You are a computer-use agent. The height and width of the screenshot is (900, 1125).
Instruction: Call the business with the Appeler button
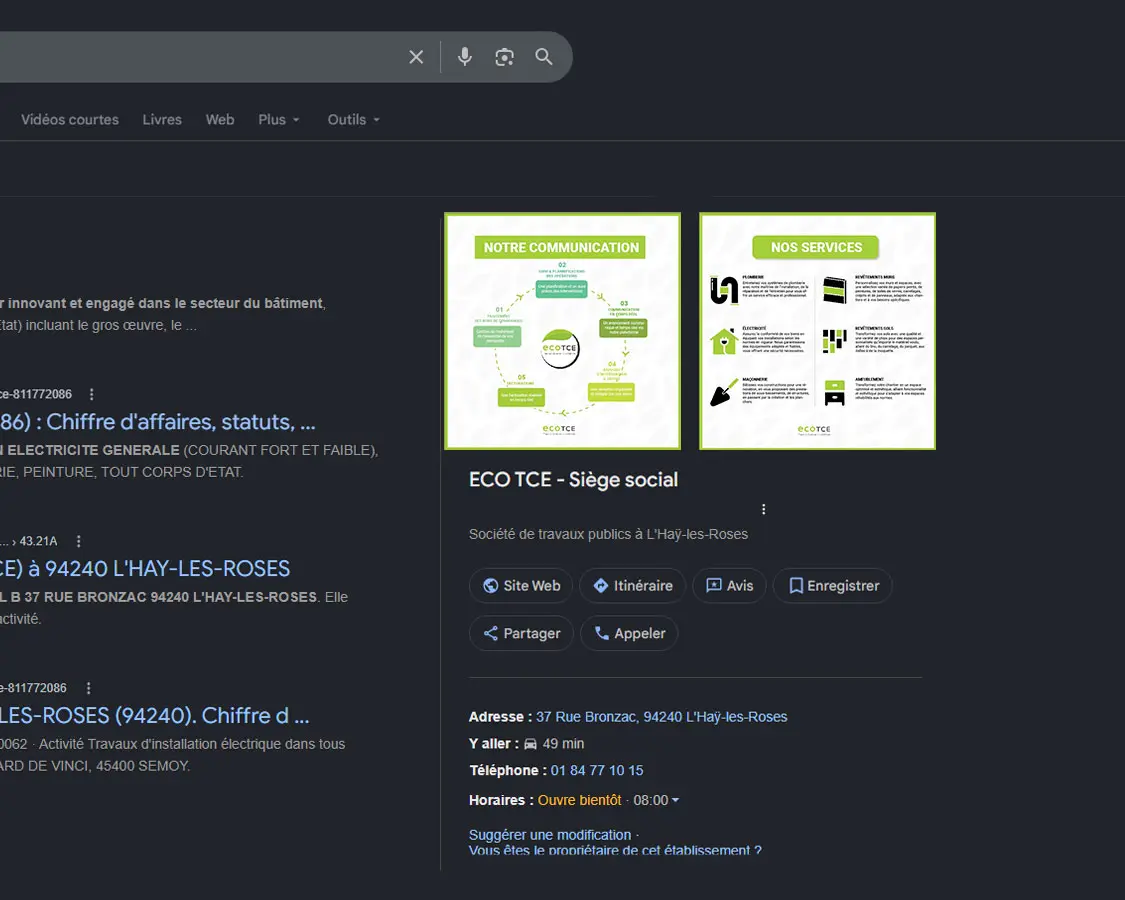click(629, 633)
